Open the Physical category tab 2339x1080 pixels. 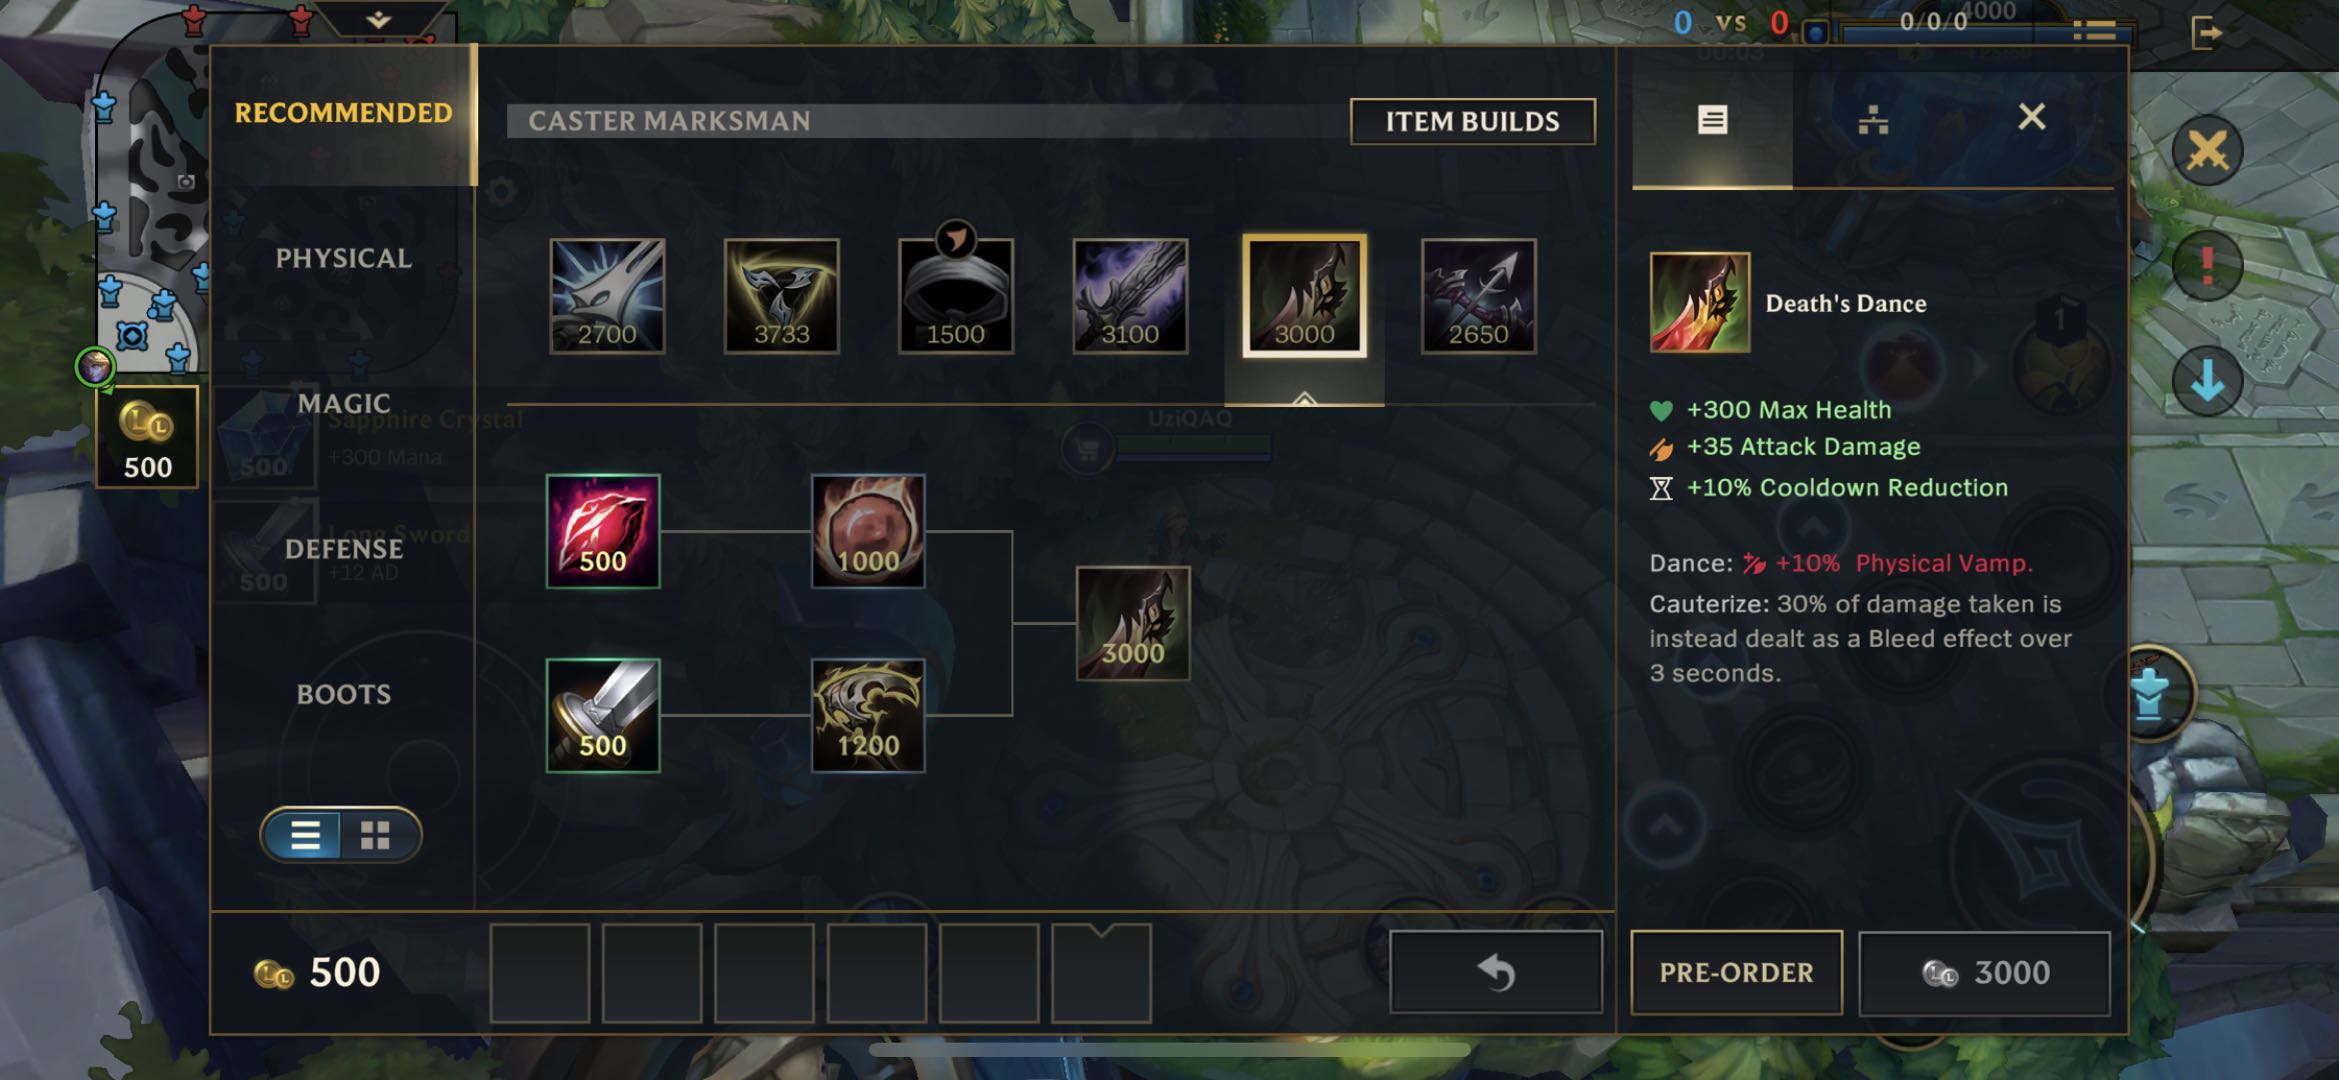343,258
